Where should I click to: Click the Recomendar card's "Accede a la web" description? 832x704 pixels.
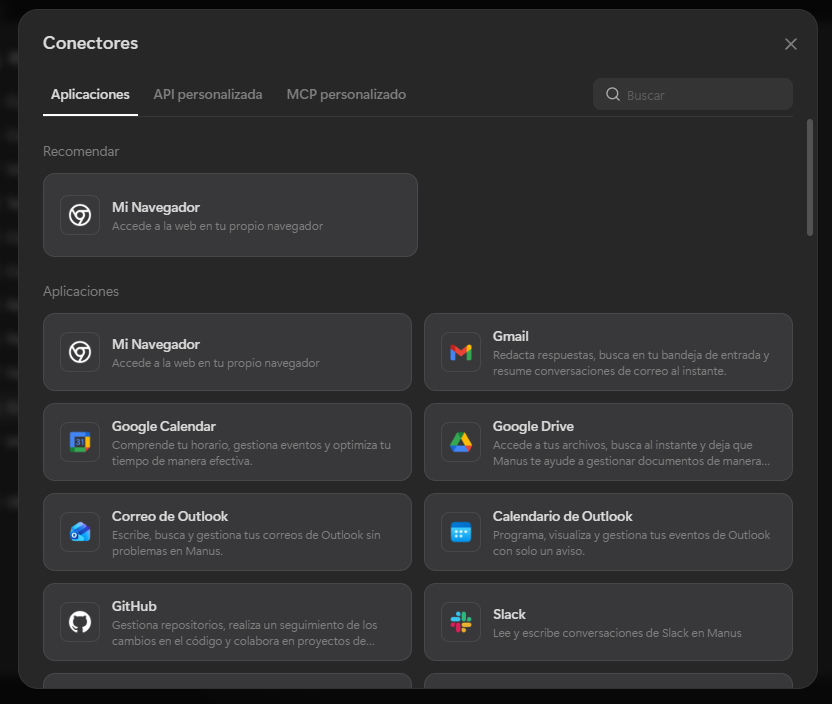click(217, 226)
